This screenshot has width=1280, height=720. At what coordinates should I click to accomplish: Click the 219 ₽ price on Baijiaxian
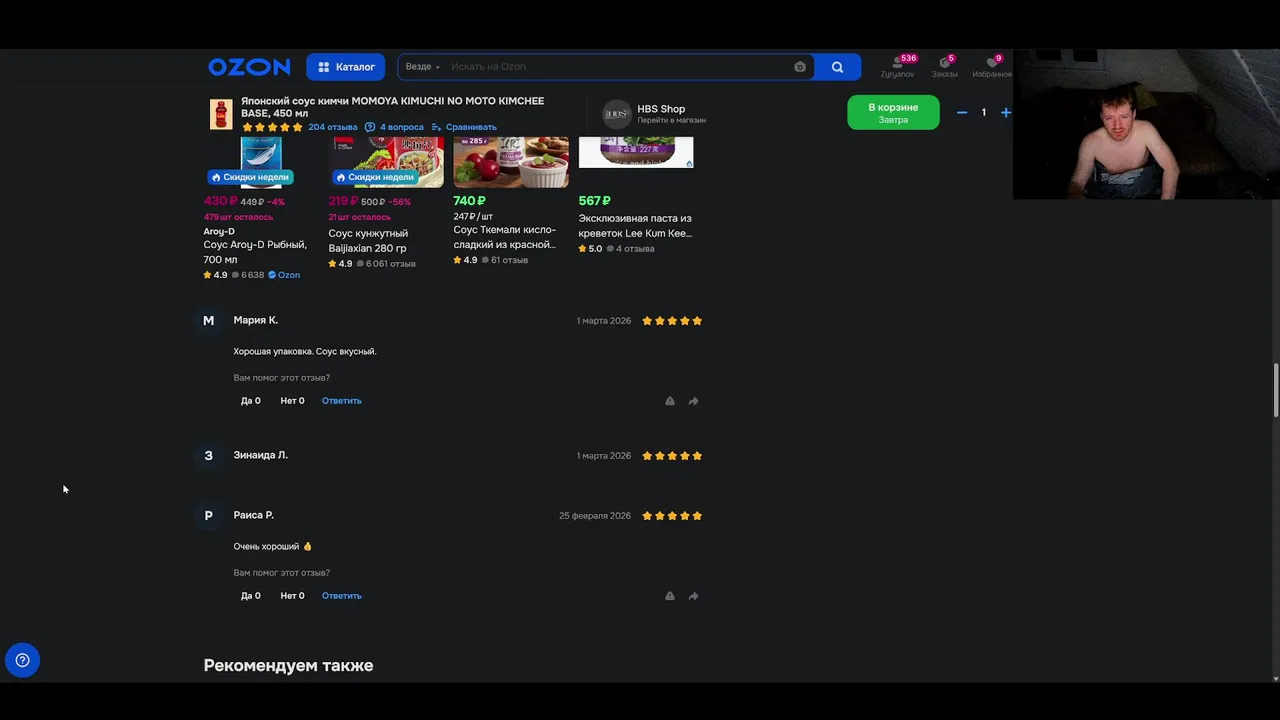[343, 201]
